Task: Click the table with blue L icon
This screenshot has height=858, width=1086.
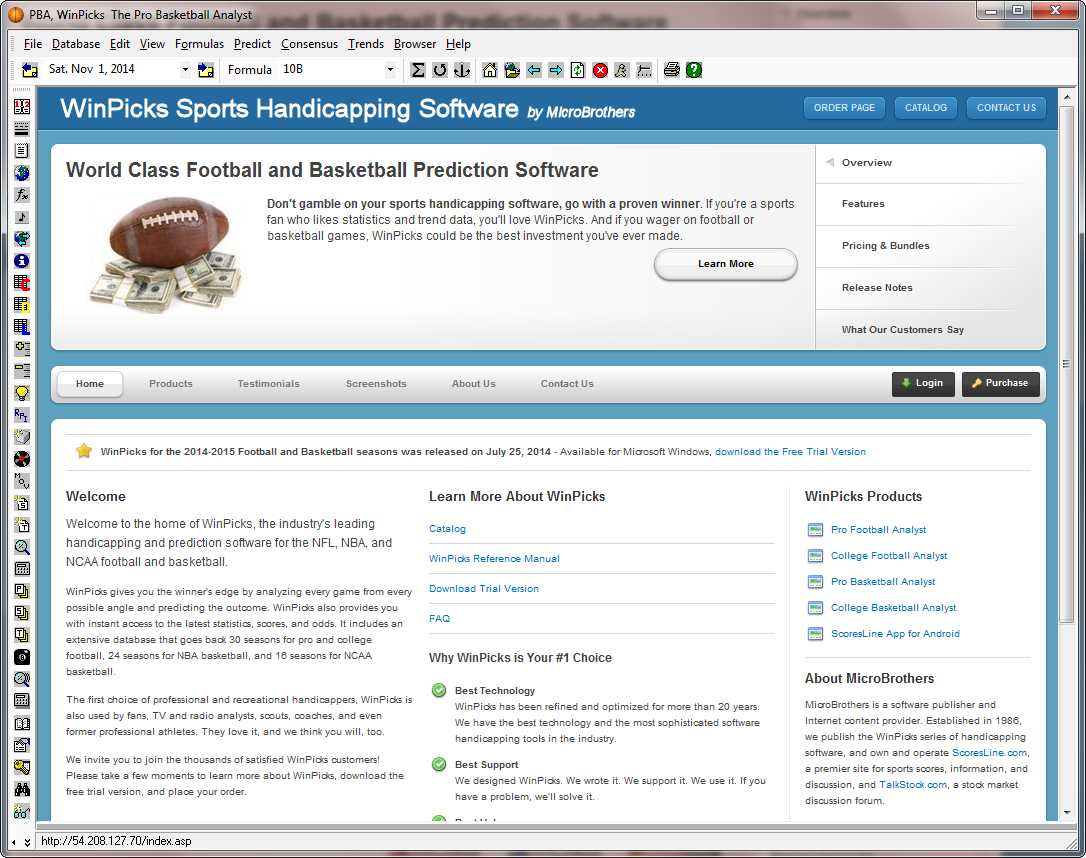Action: [x=22, y=327]
